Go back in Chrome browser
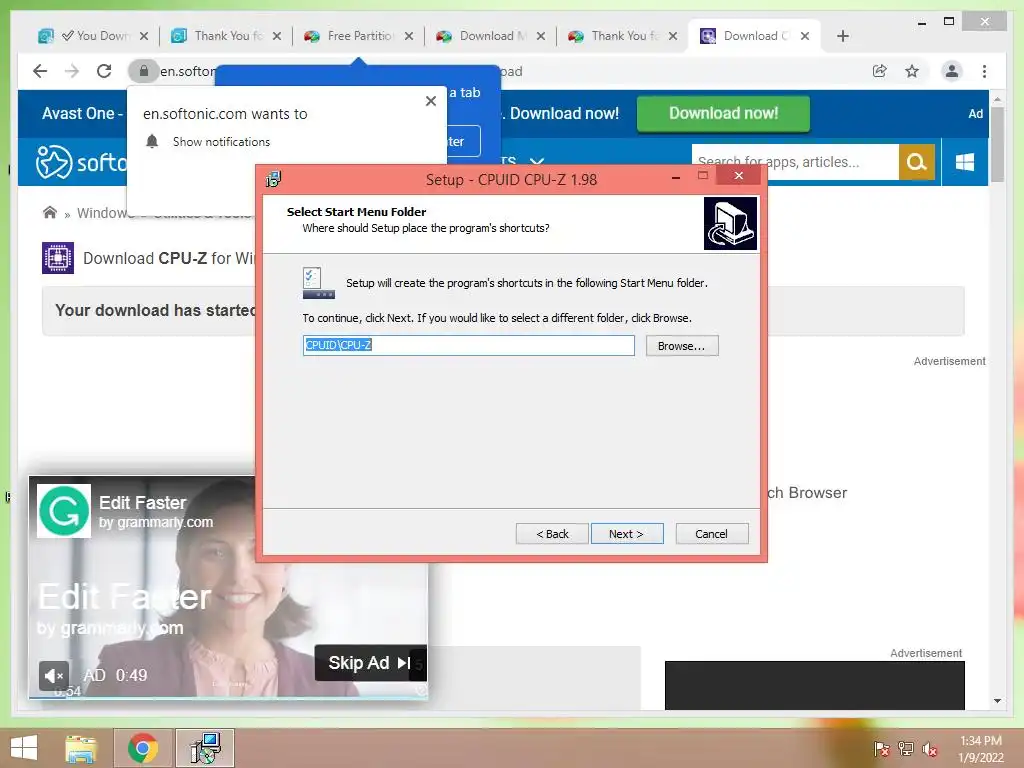Screen dimensions: 1024x768 (40, 71)
